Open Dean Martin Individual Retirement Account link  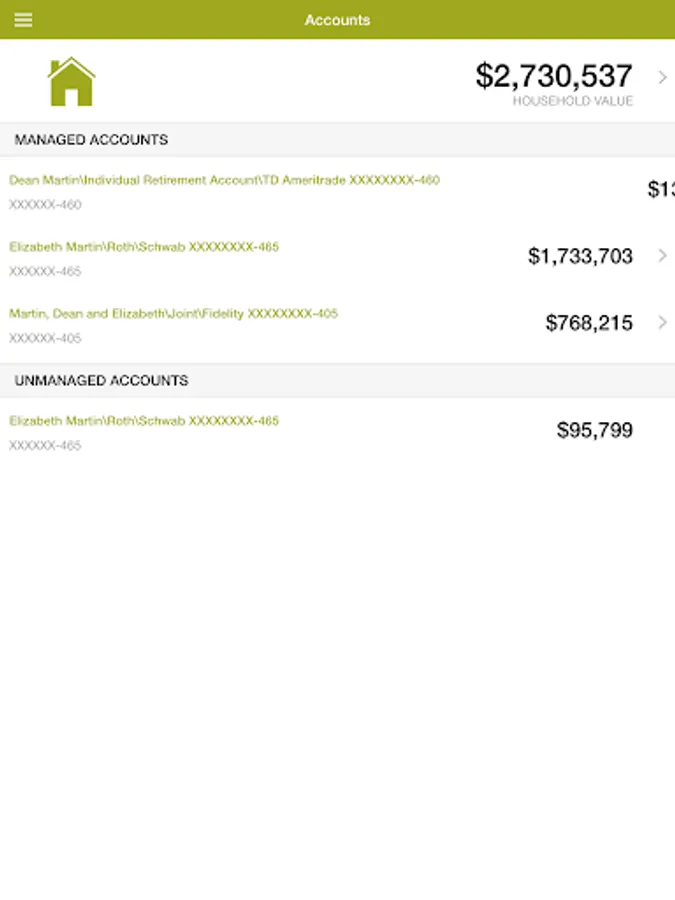(x=224, y=180)
